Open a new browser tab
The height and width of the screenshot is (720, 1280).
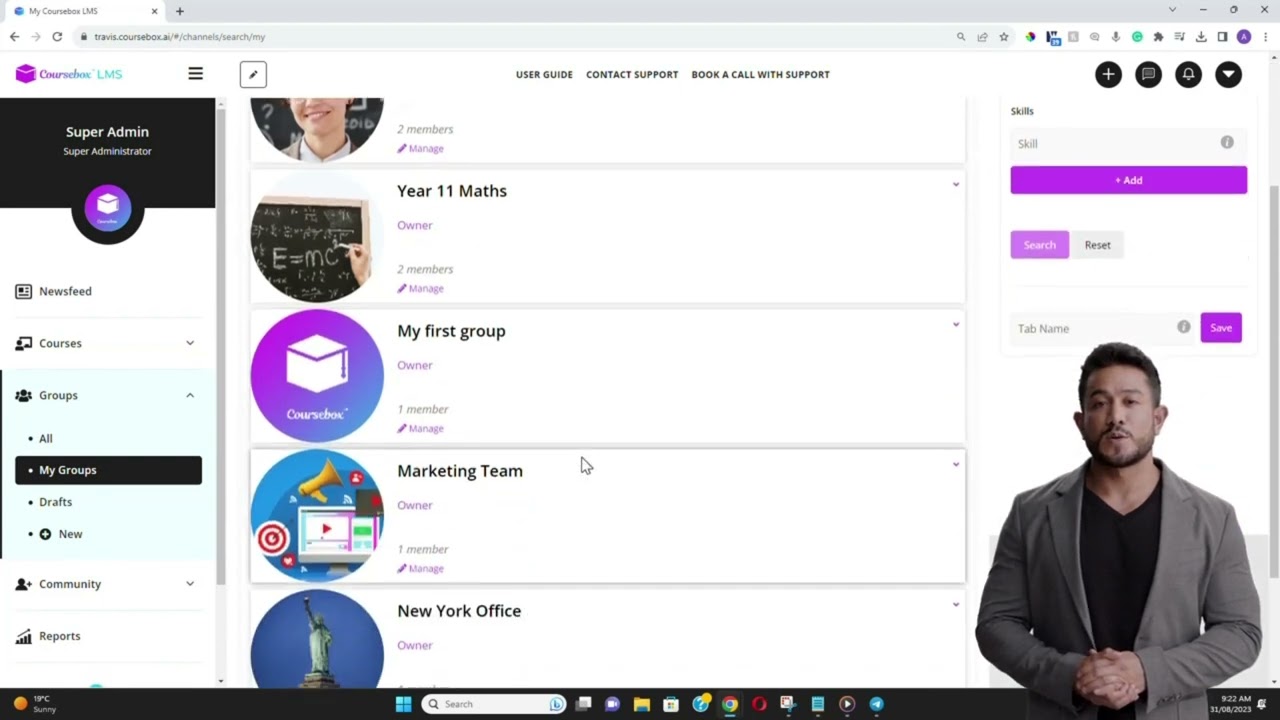180,11
